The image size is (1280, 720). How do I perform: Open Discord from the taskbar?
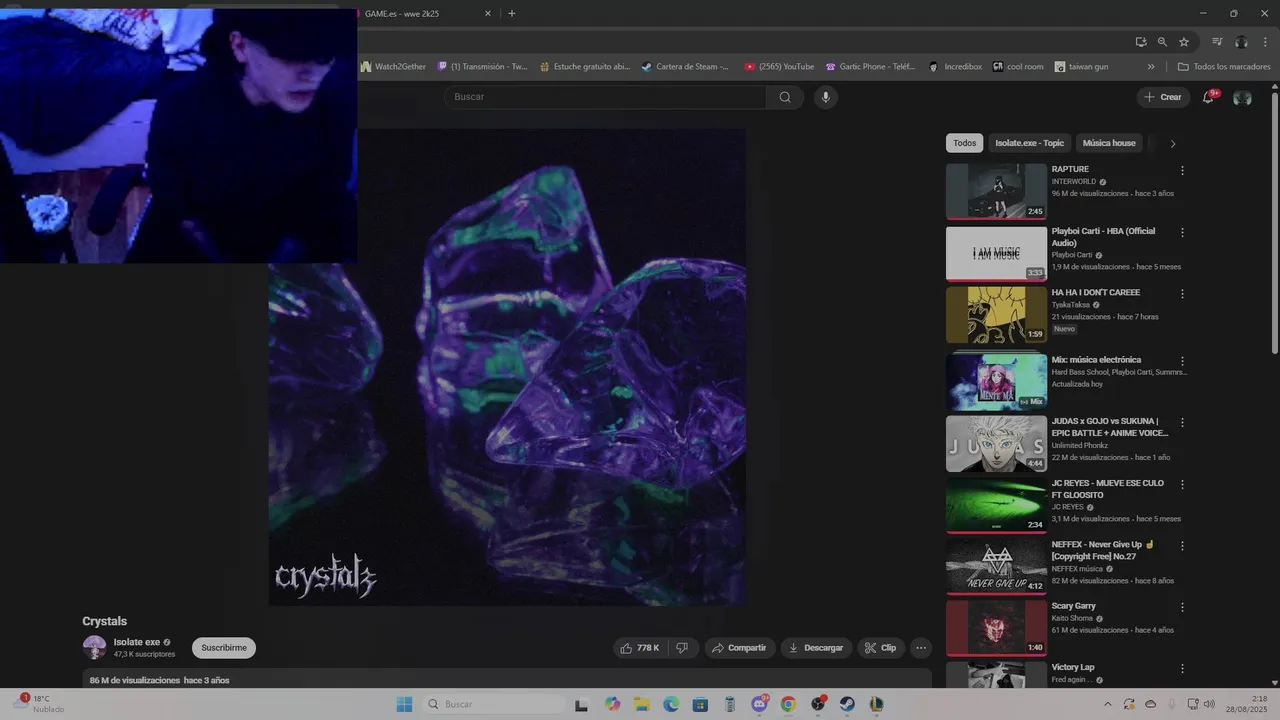tap(759, 704)
